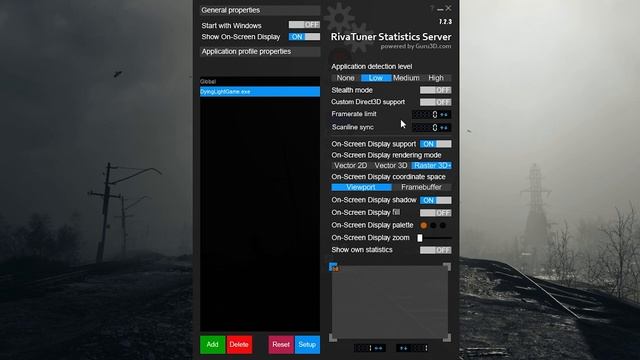Toggle Custom Direct3D support switch
The height and width of the screenshot is (360, 640).
pyautogui.click(x=436, y=102)
